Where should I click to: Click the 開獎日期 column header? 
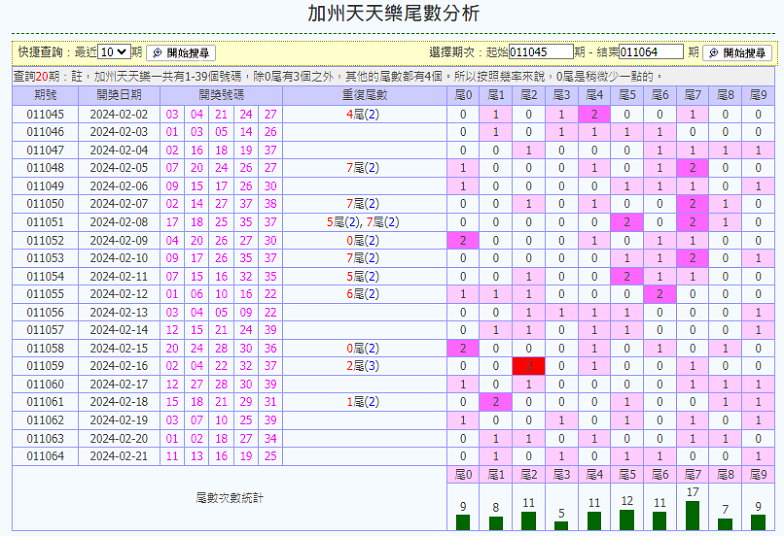pyautogui.click(x=119, y=95)
